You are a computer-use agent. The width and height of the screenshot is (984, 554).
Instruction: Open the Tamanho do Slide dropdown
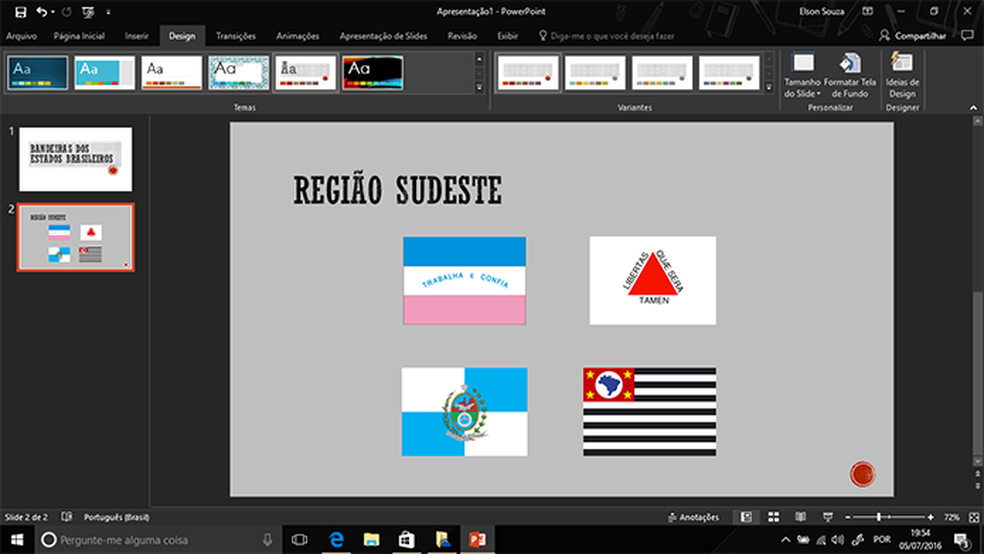pos(802,75)
